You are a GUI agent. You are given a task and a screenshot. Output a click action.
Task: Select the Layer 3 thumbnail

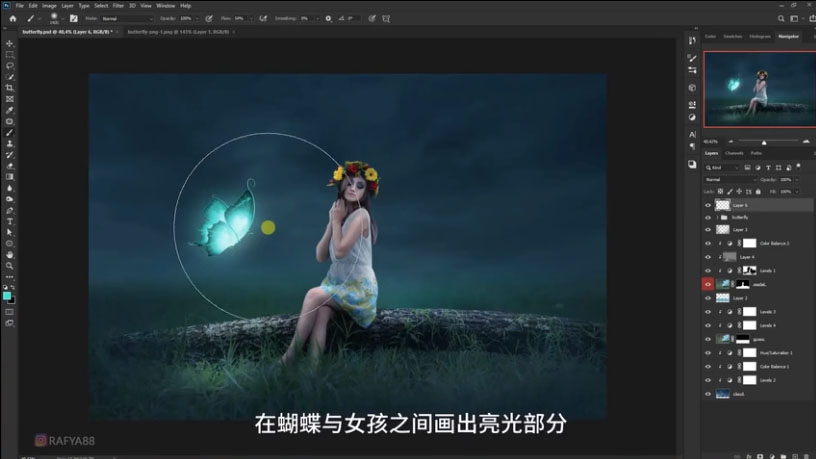[722, 230]
